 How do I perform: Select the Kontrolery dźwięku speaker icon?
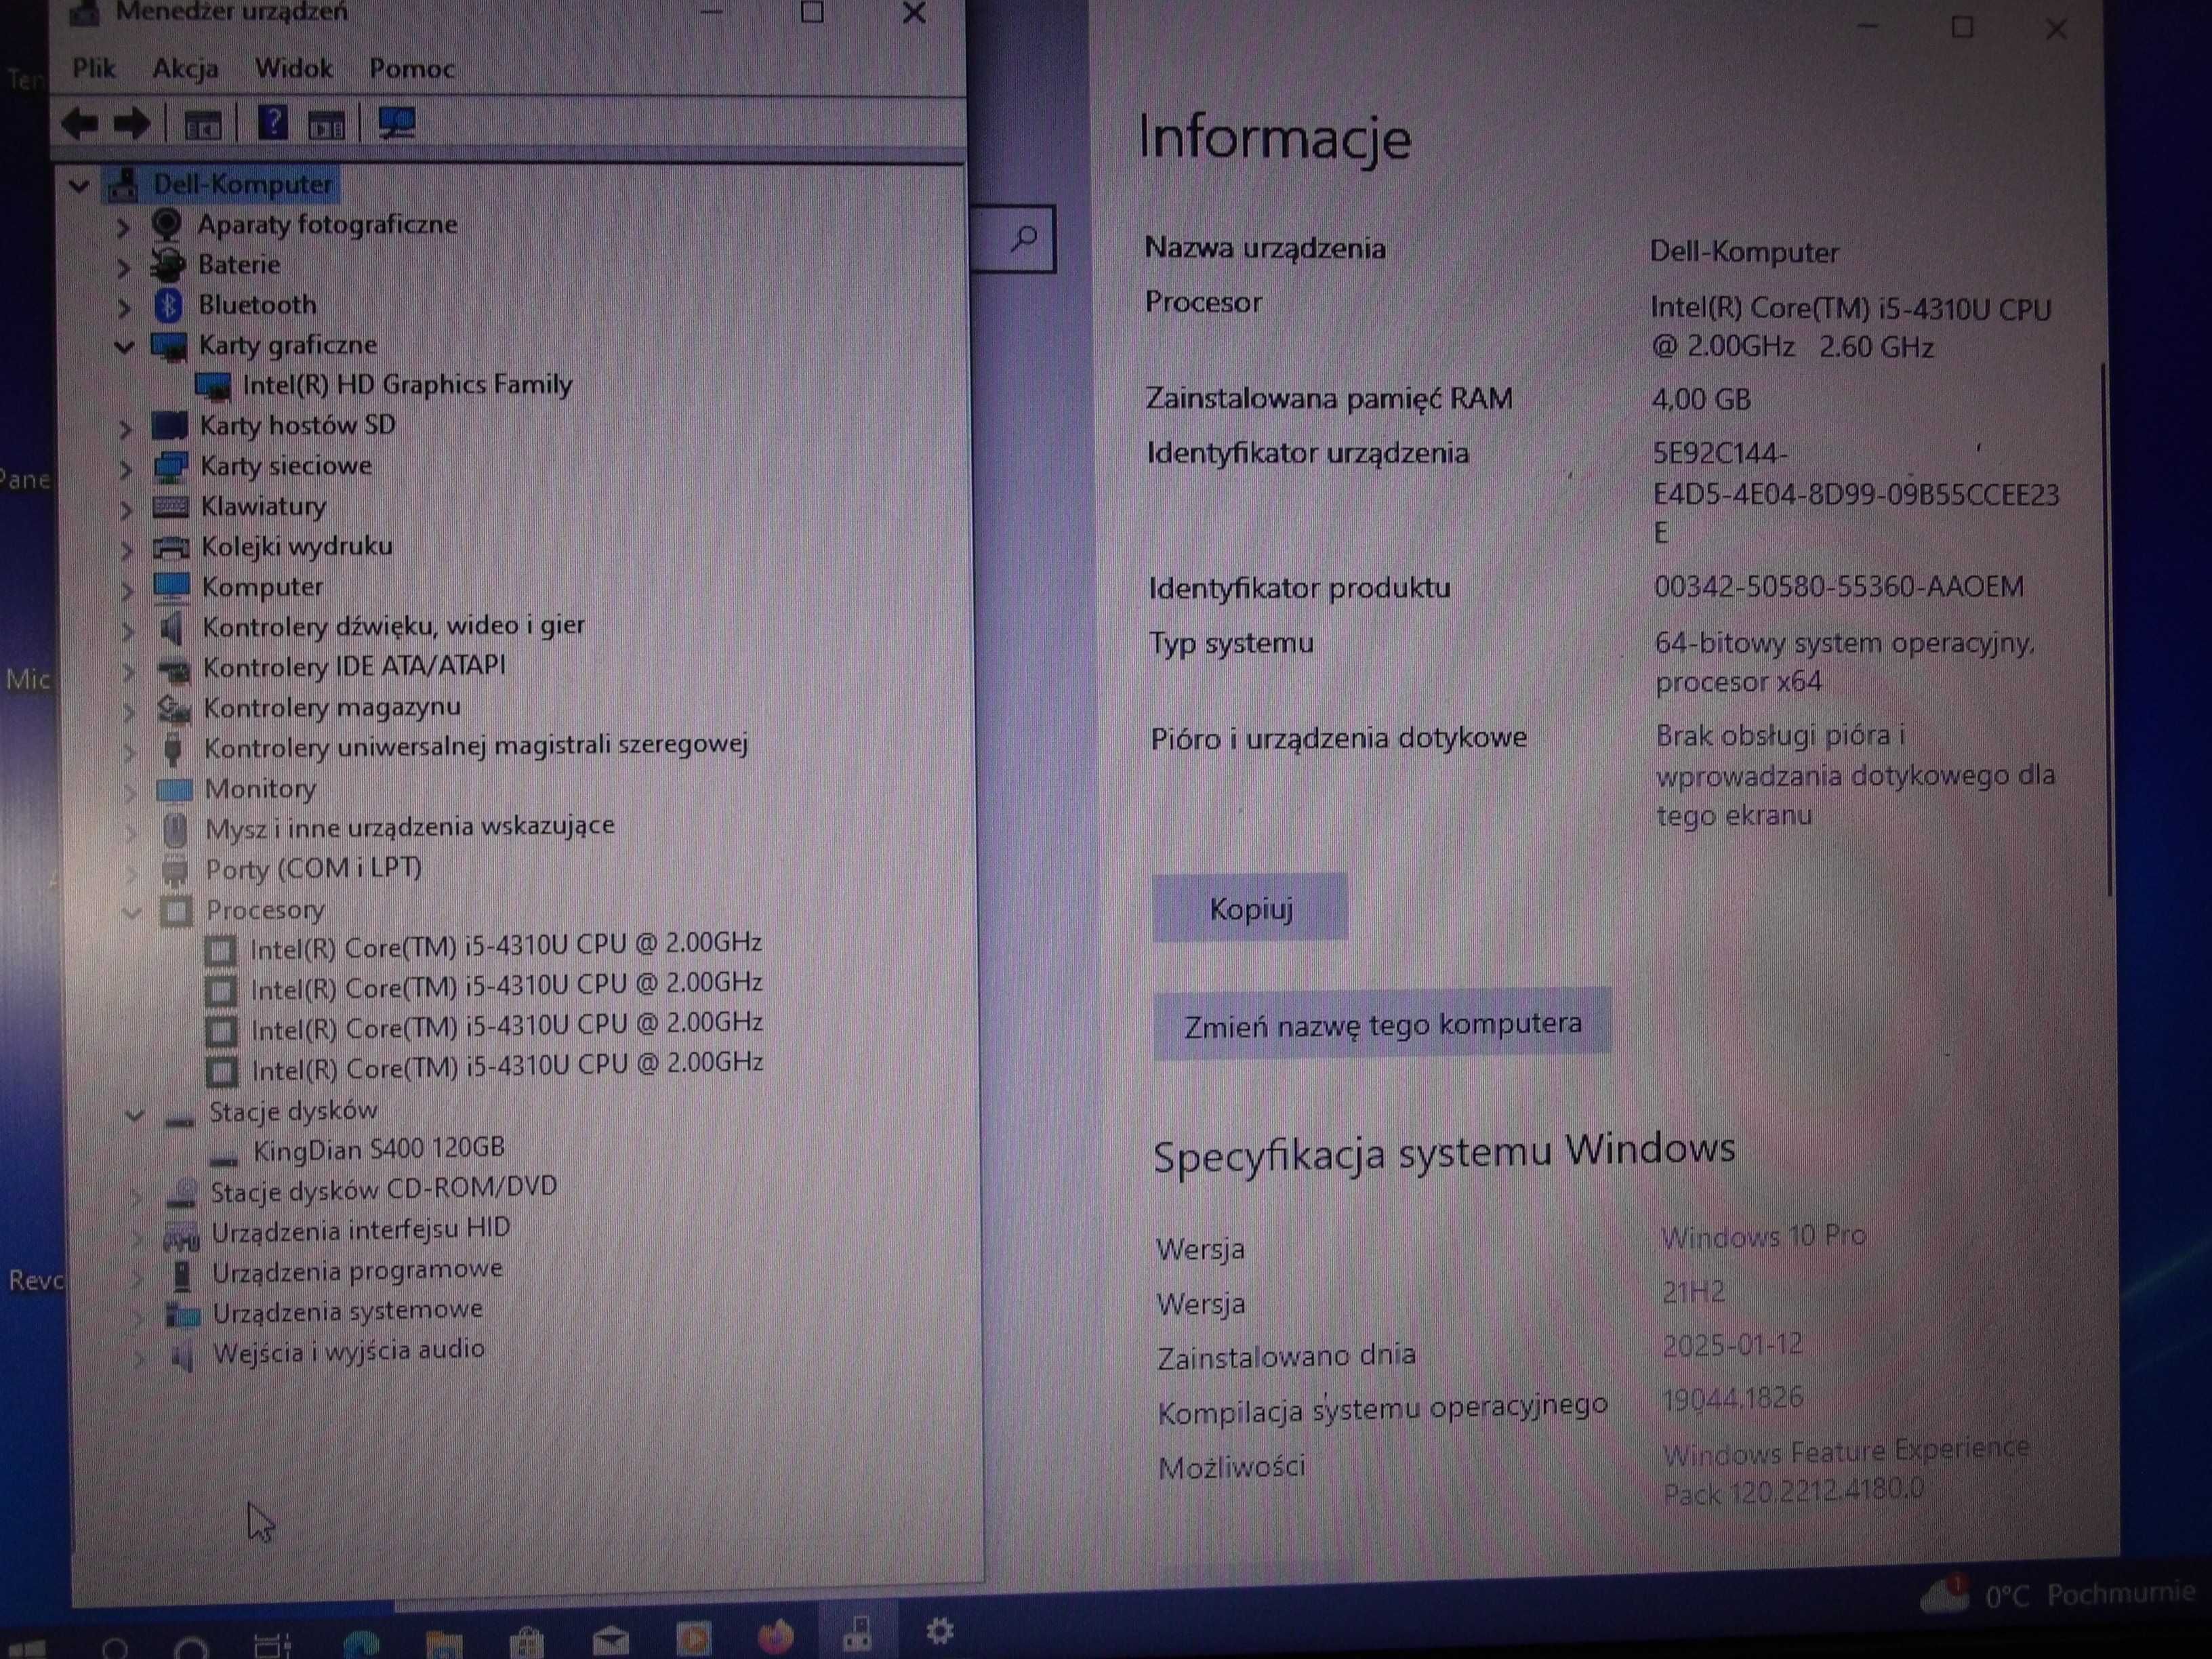[172, 628]
